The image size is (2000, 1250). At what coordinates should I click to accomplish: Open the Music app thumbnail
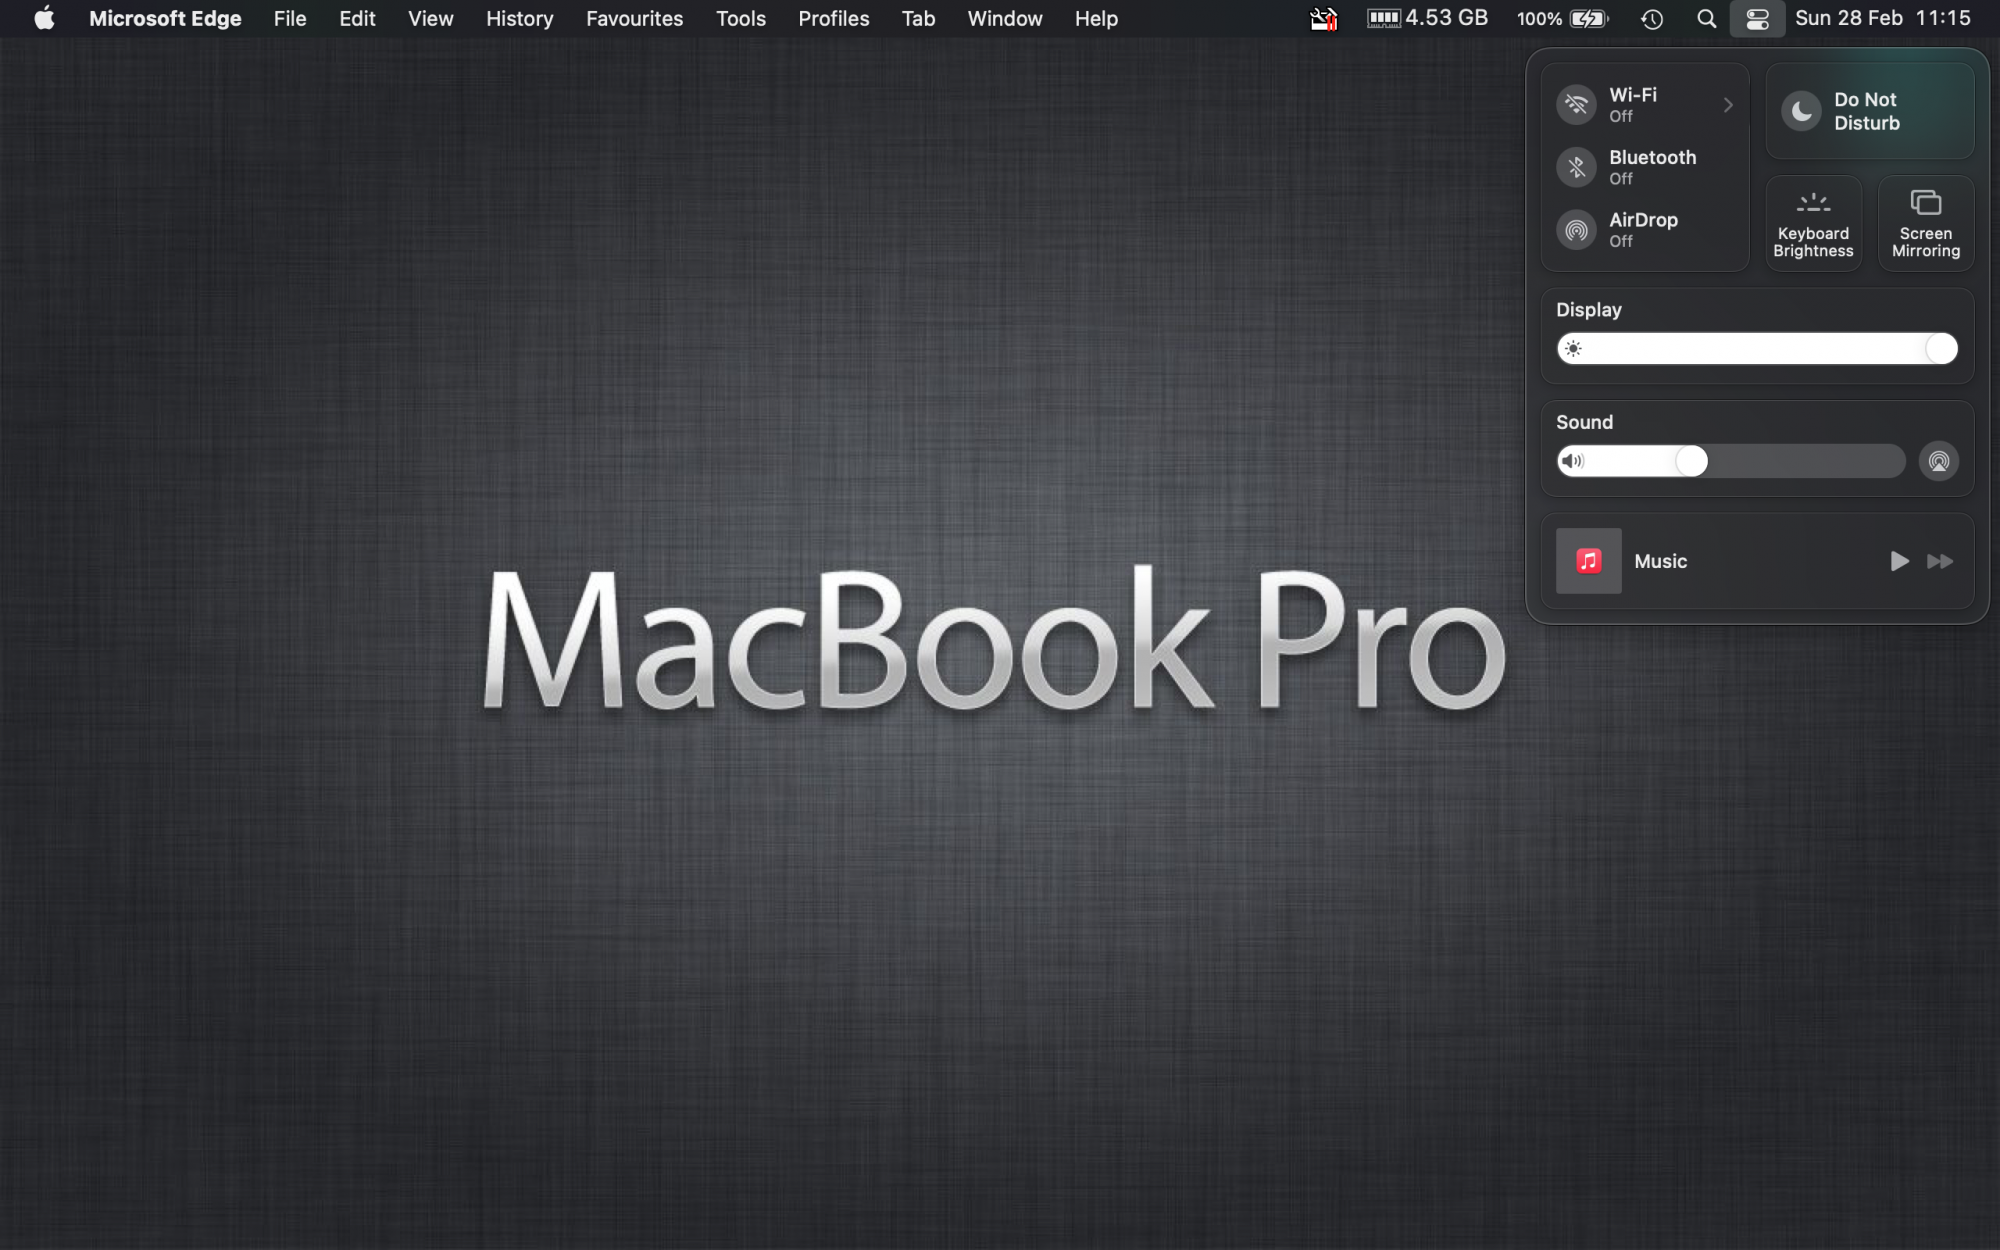(x=1588, y=561)
